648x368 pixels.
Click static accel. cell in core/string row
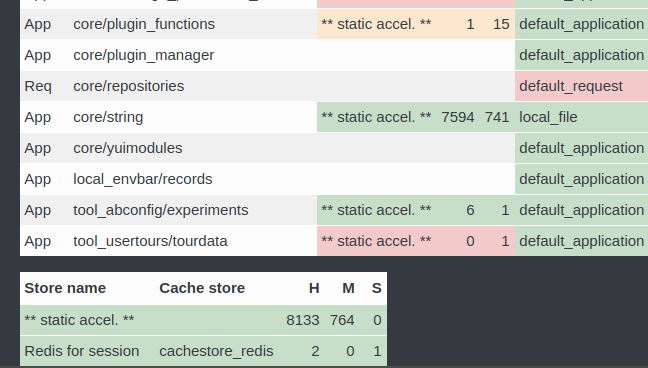pyautogui.click(x=376, y=117)
